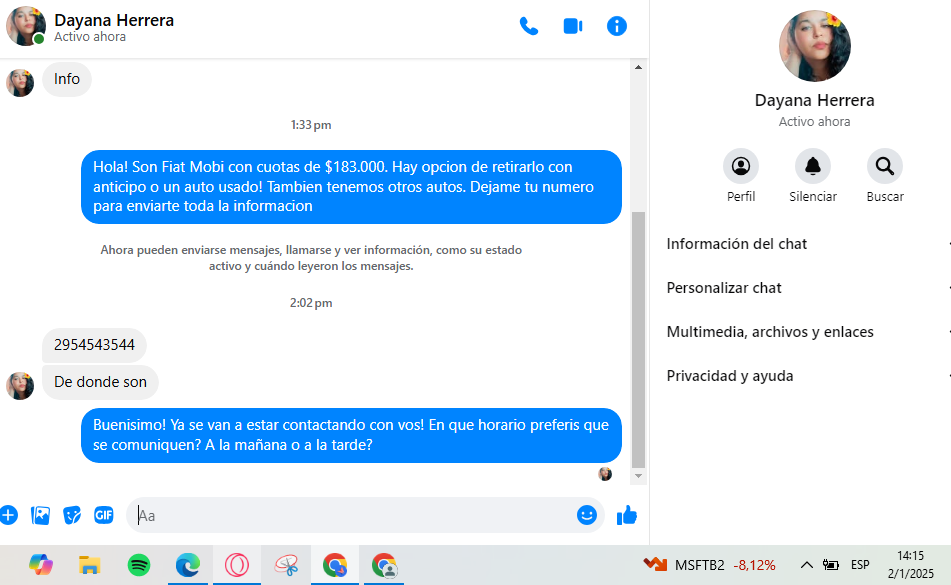
Task: Send a thumbs-up like
Action: [627, 515]
